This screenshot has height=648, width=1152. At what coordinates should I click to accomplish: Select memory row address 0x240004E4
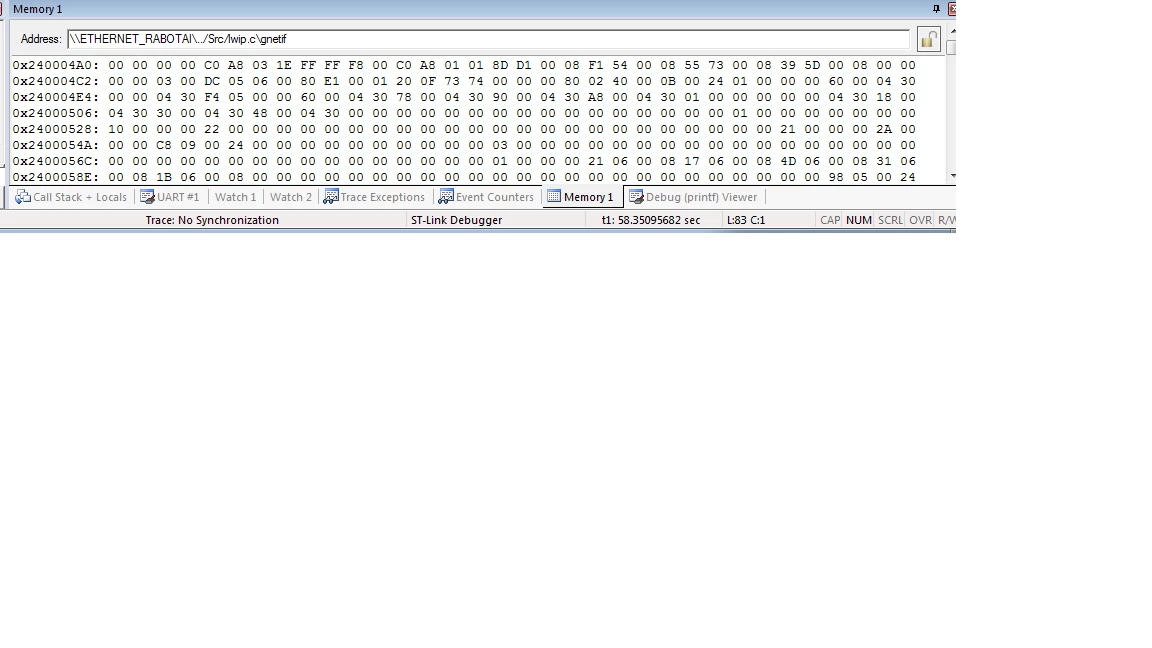pos(56,97)
